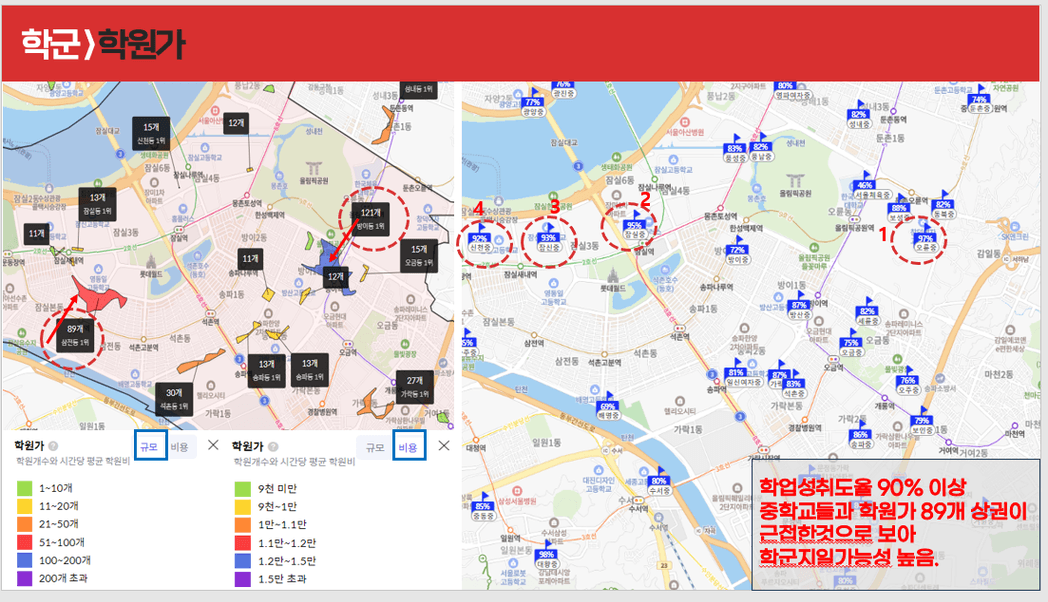Click the green 1~10개 legend color swatch
Viewport: 1048px width, 602px height.
(25, 488)
